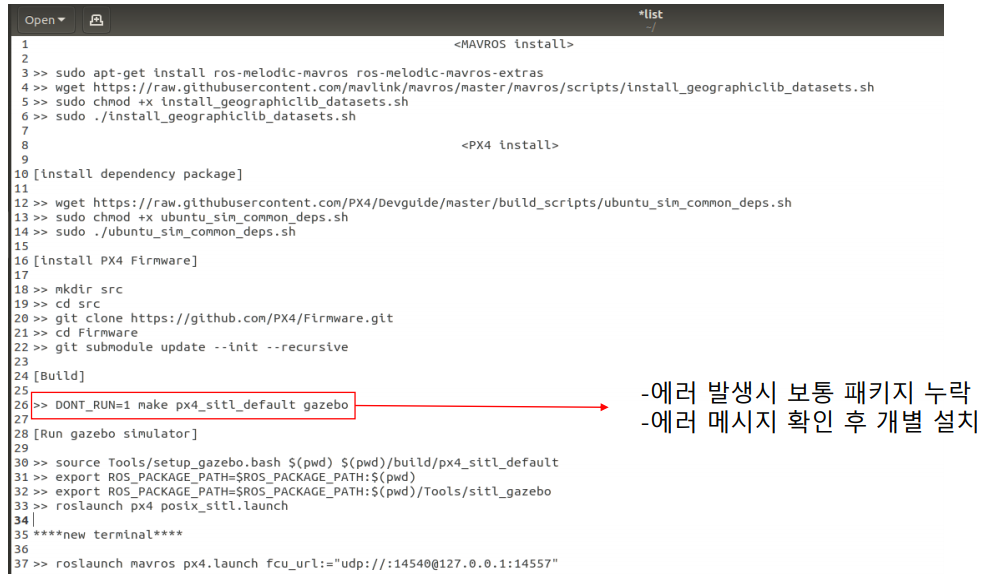Image resolution: width=989 pixels, height=578 pixels.
Task: Click the ****new terminal**** line
Action: click(108, 535)
